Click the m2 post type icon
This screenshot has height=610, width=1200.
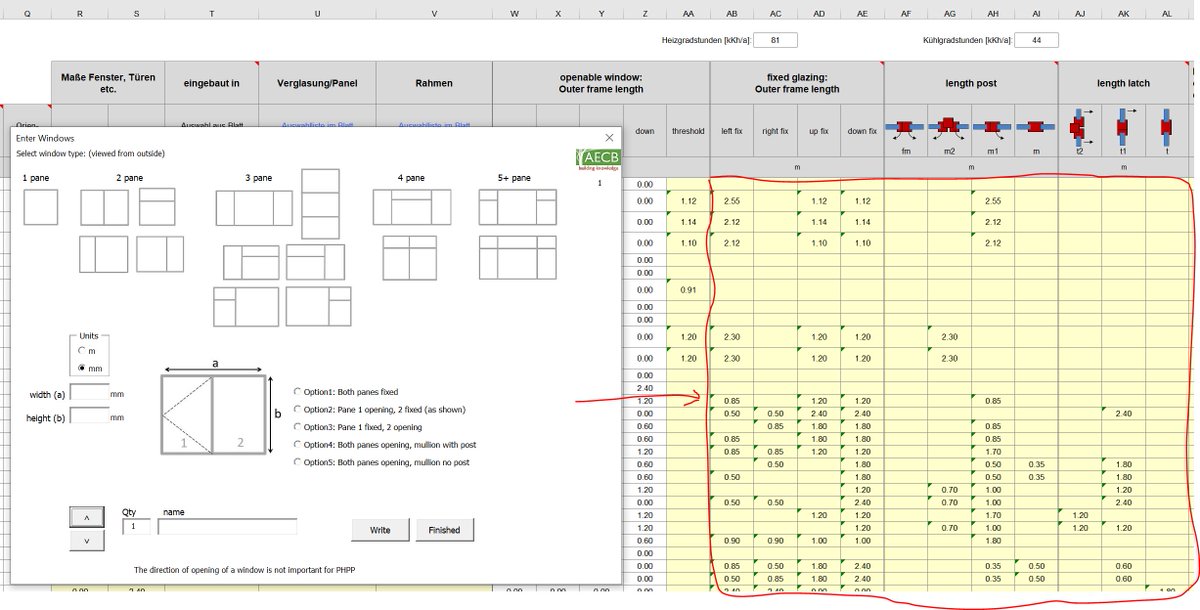[947, 129]
